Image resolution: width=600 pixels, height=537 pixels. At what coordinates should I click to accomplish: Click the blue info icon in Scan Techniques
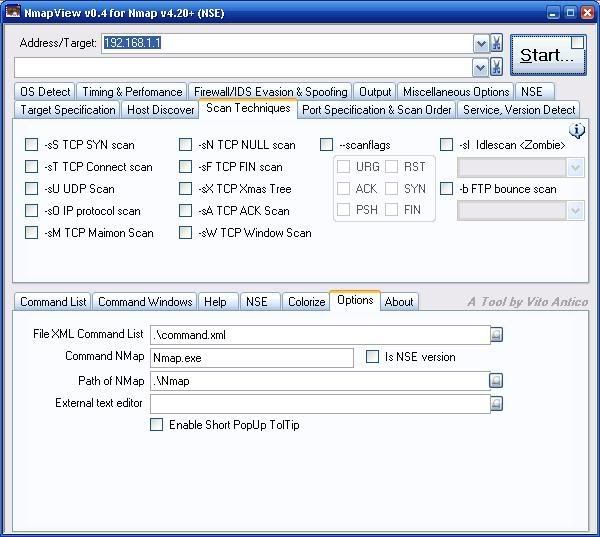577,132
